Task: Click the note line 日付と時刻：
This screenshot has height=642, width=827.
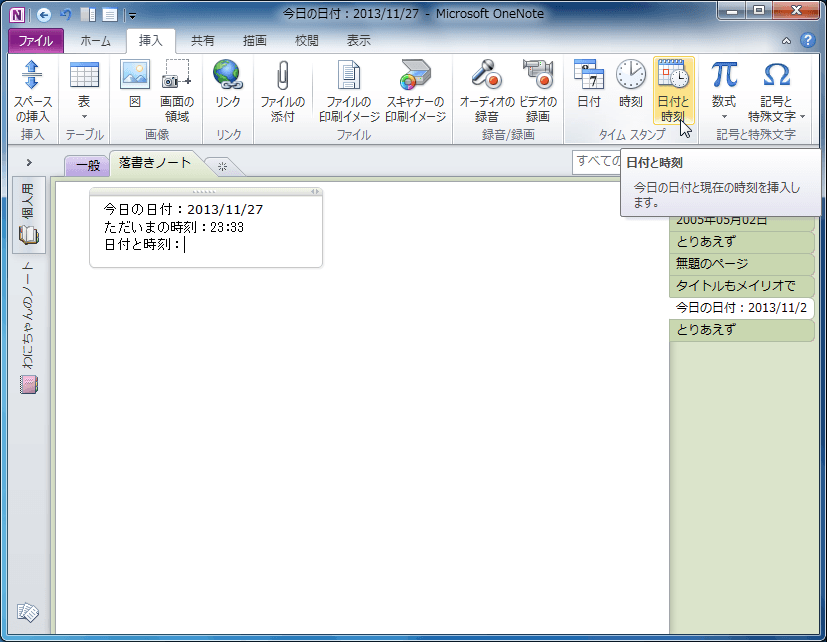Action: (x=142, y=244)
